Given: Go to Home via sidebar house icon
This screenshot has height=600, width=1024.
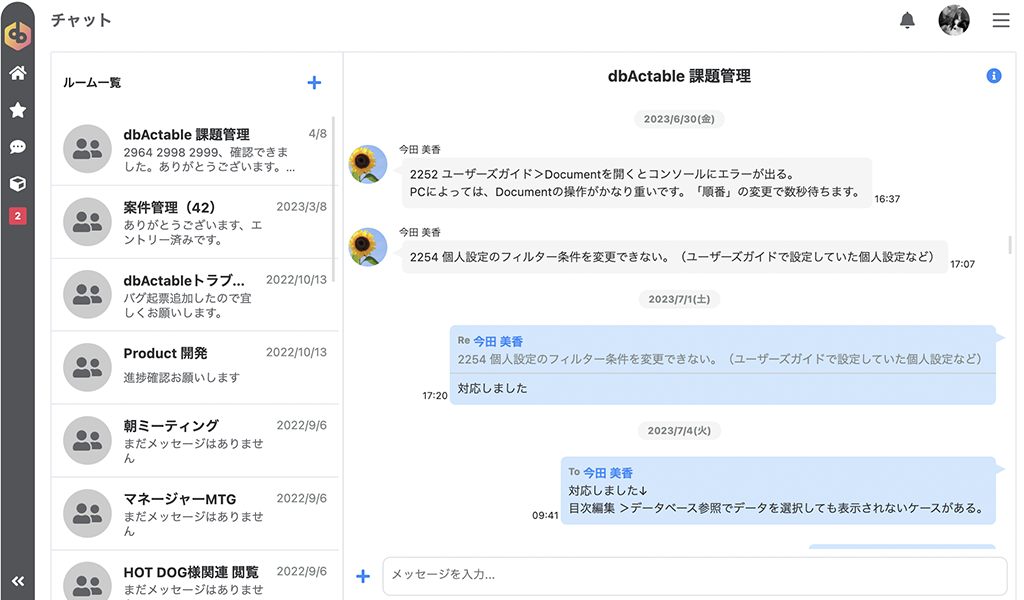Looking at the screenshot, I should (x=18, y=72).
